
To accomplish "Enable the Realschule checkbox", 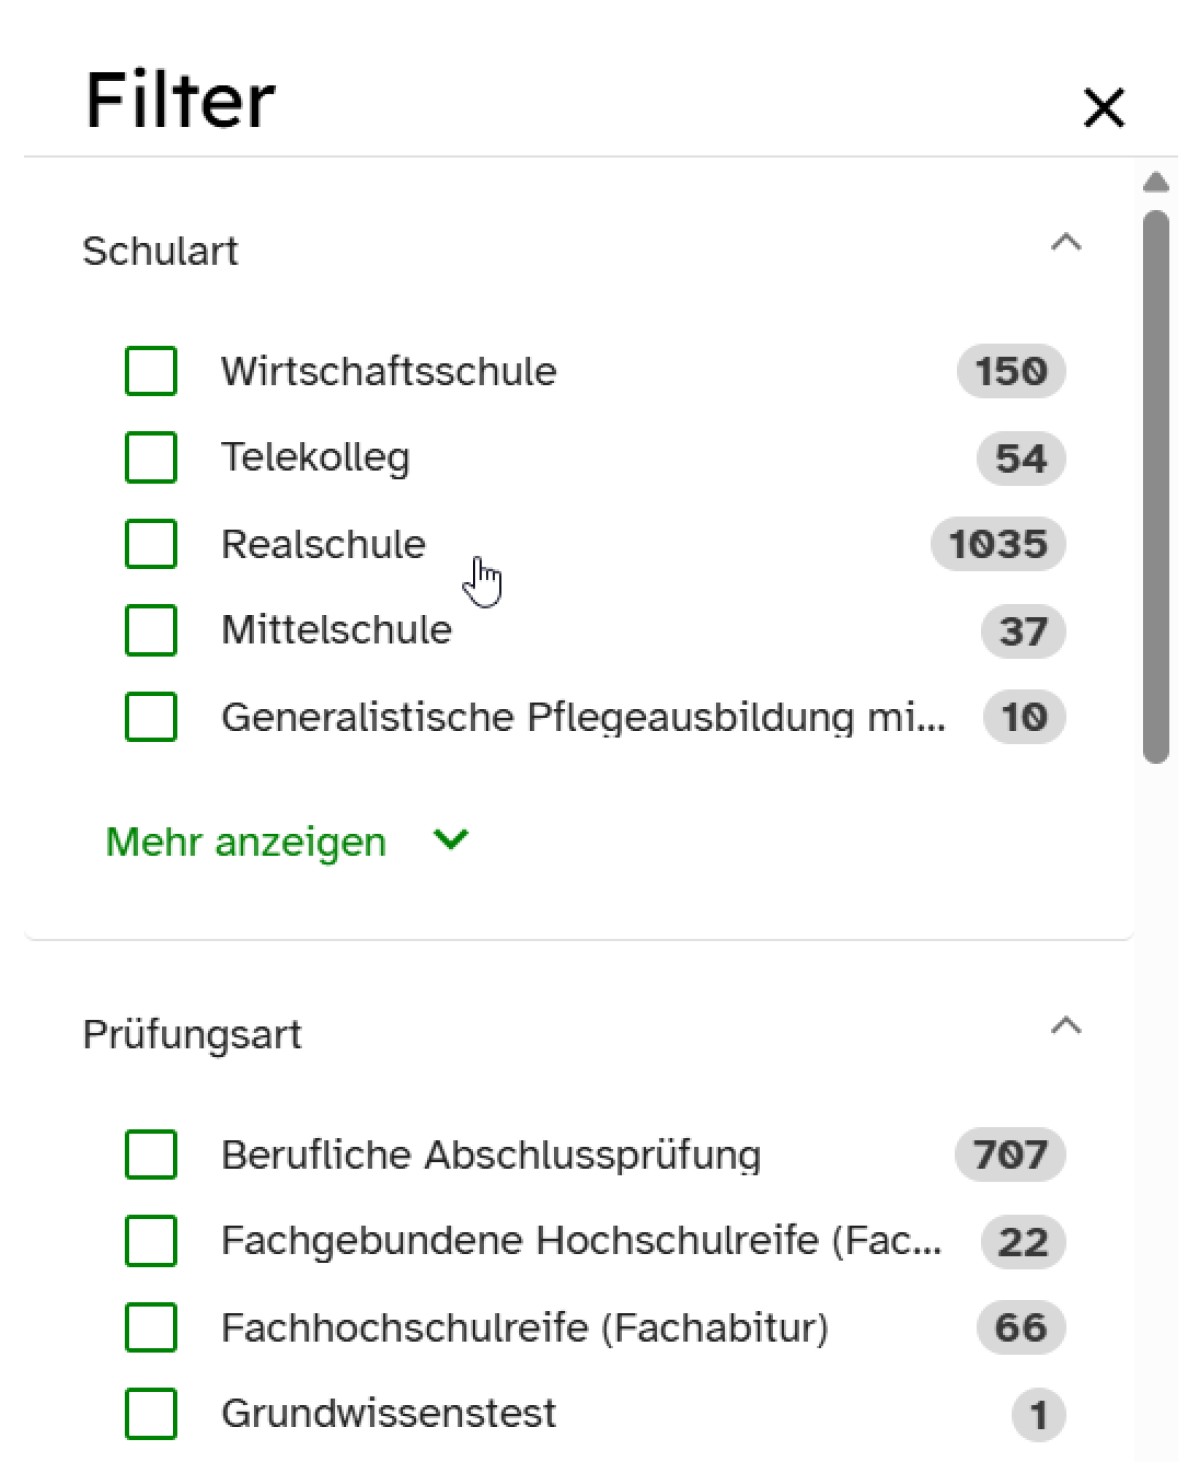I will click(x=151, y=544).
